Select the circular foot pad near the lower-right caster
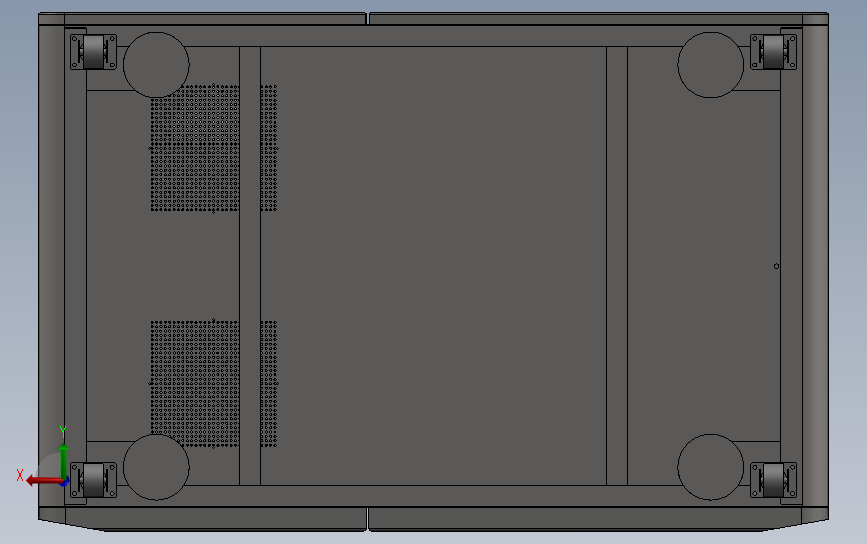 coord(711,467)
